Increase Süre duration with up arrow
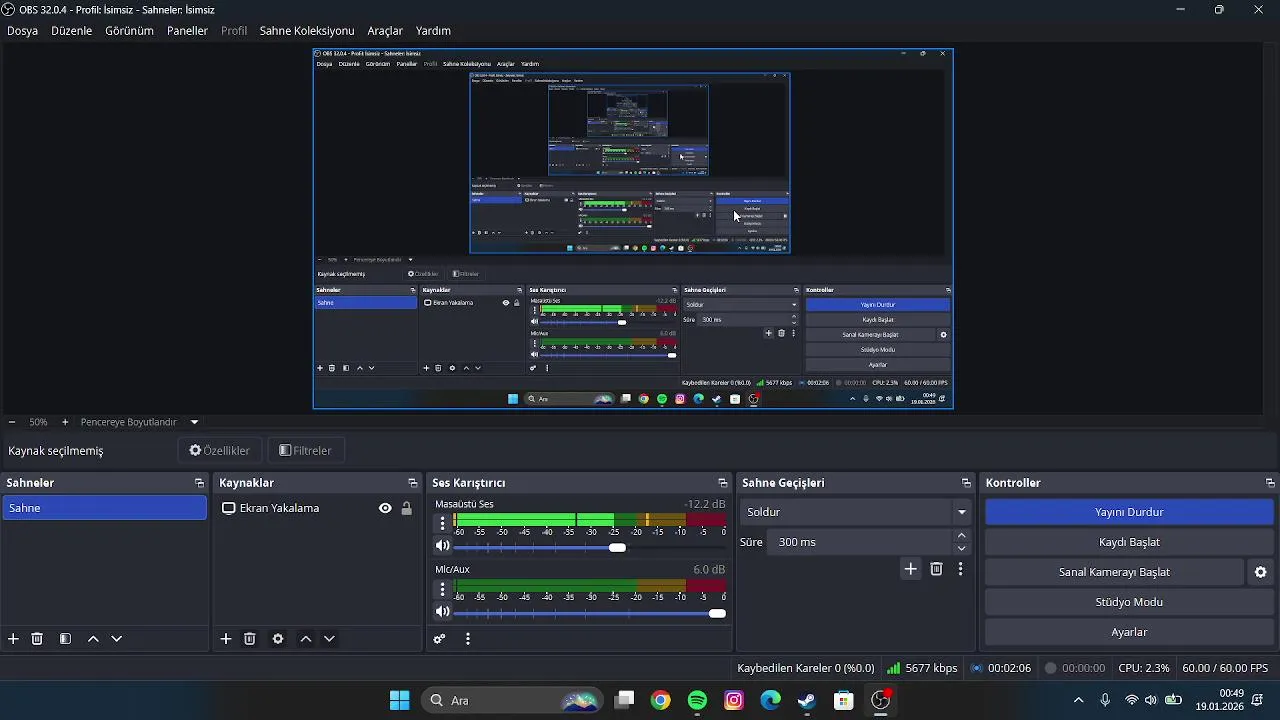1280x720 pixels. 962,536
